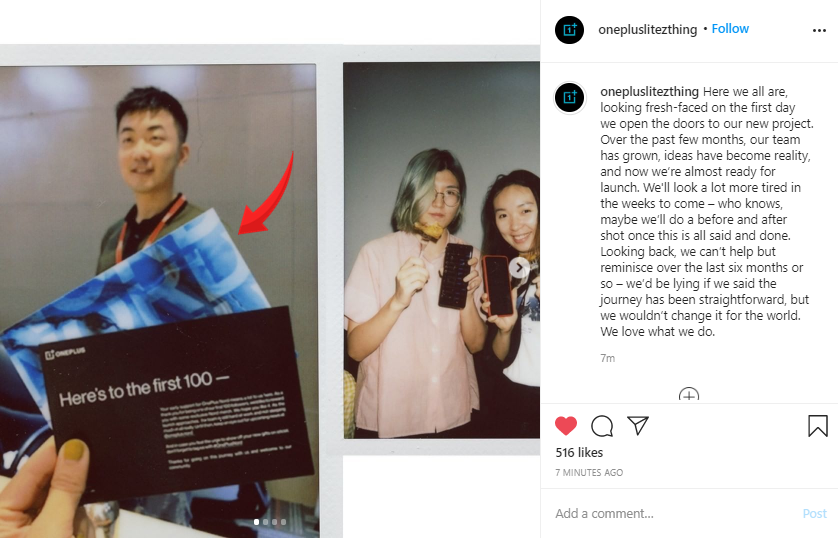Click the avatar beside the caption

(x=570, y=98)
